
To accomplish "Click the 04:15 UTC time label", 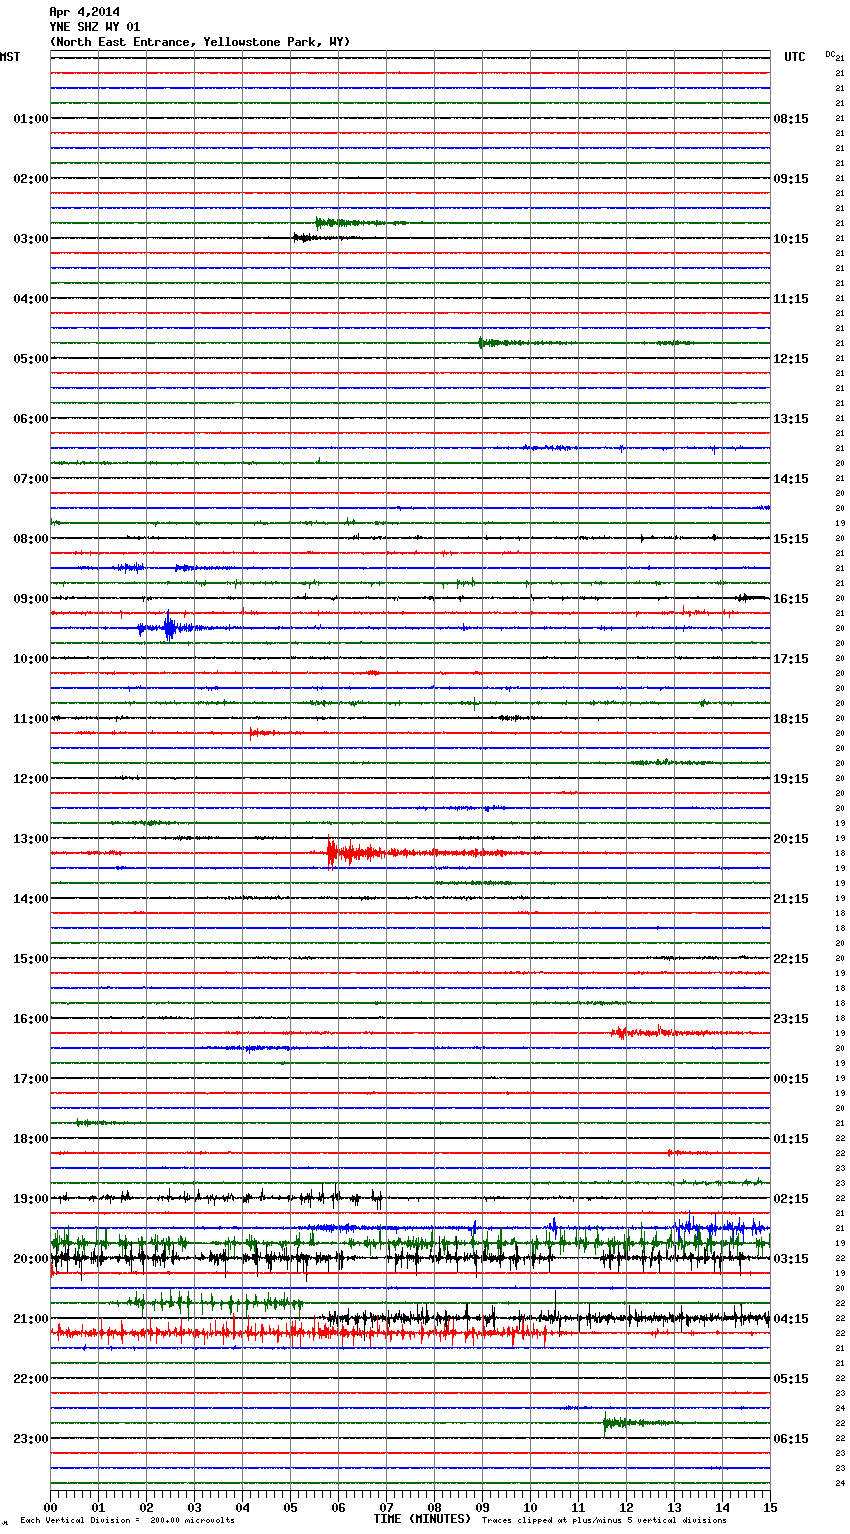I will [791, 1319].
